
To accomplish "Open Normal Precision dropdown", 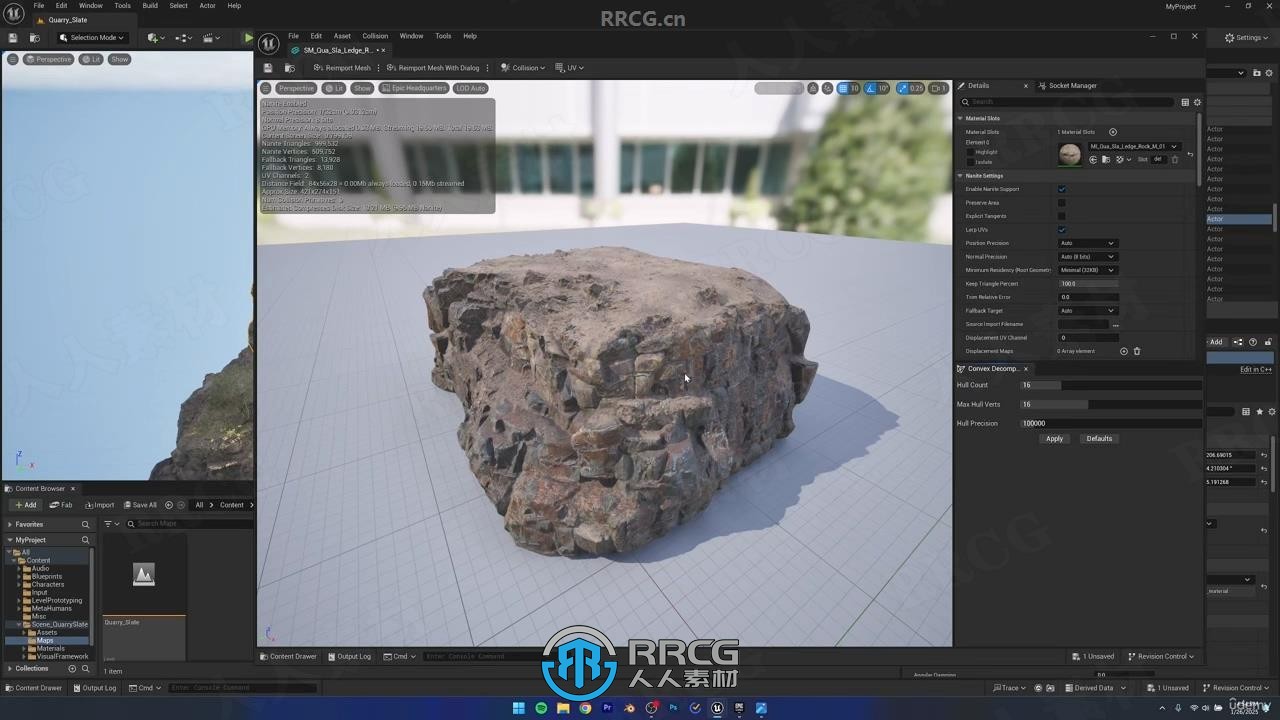I will click(x=1087, y=257).
